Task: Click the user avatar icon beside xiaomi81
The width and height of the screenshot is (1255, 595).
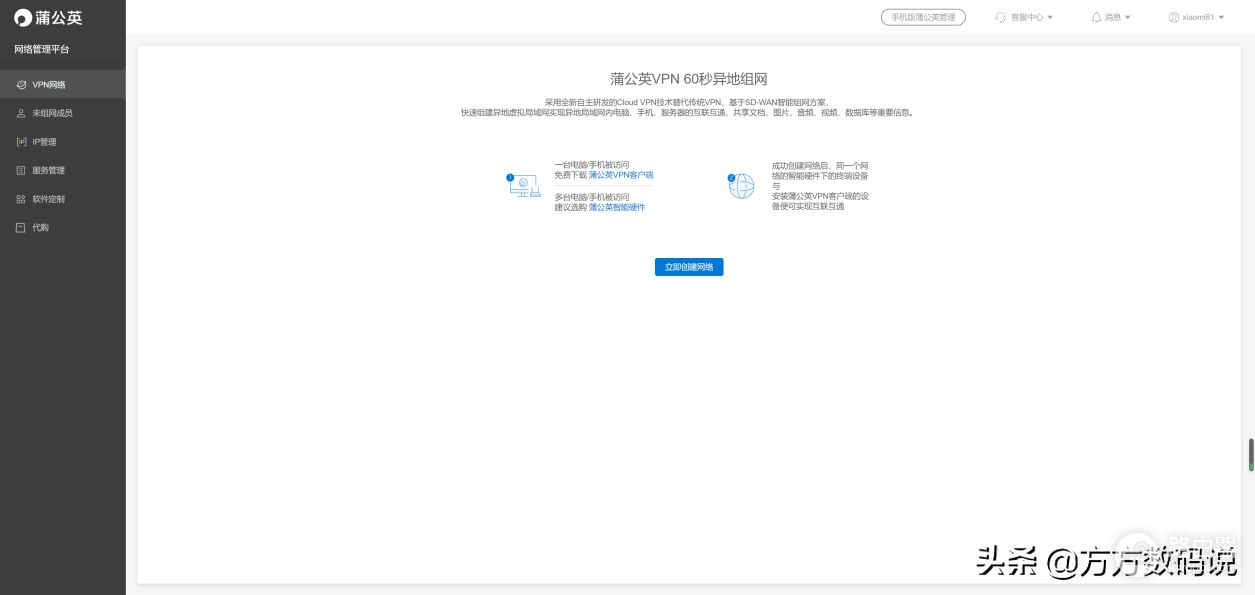Action: tap(1174, 17)
